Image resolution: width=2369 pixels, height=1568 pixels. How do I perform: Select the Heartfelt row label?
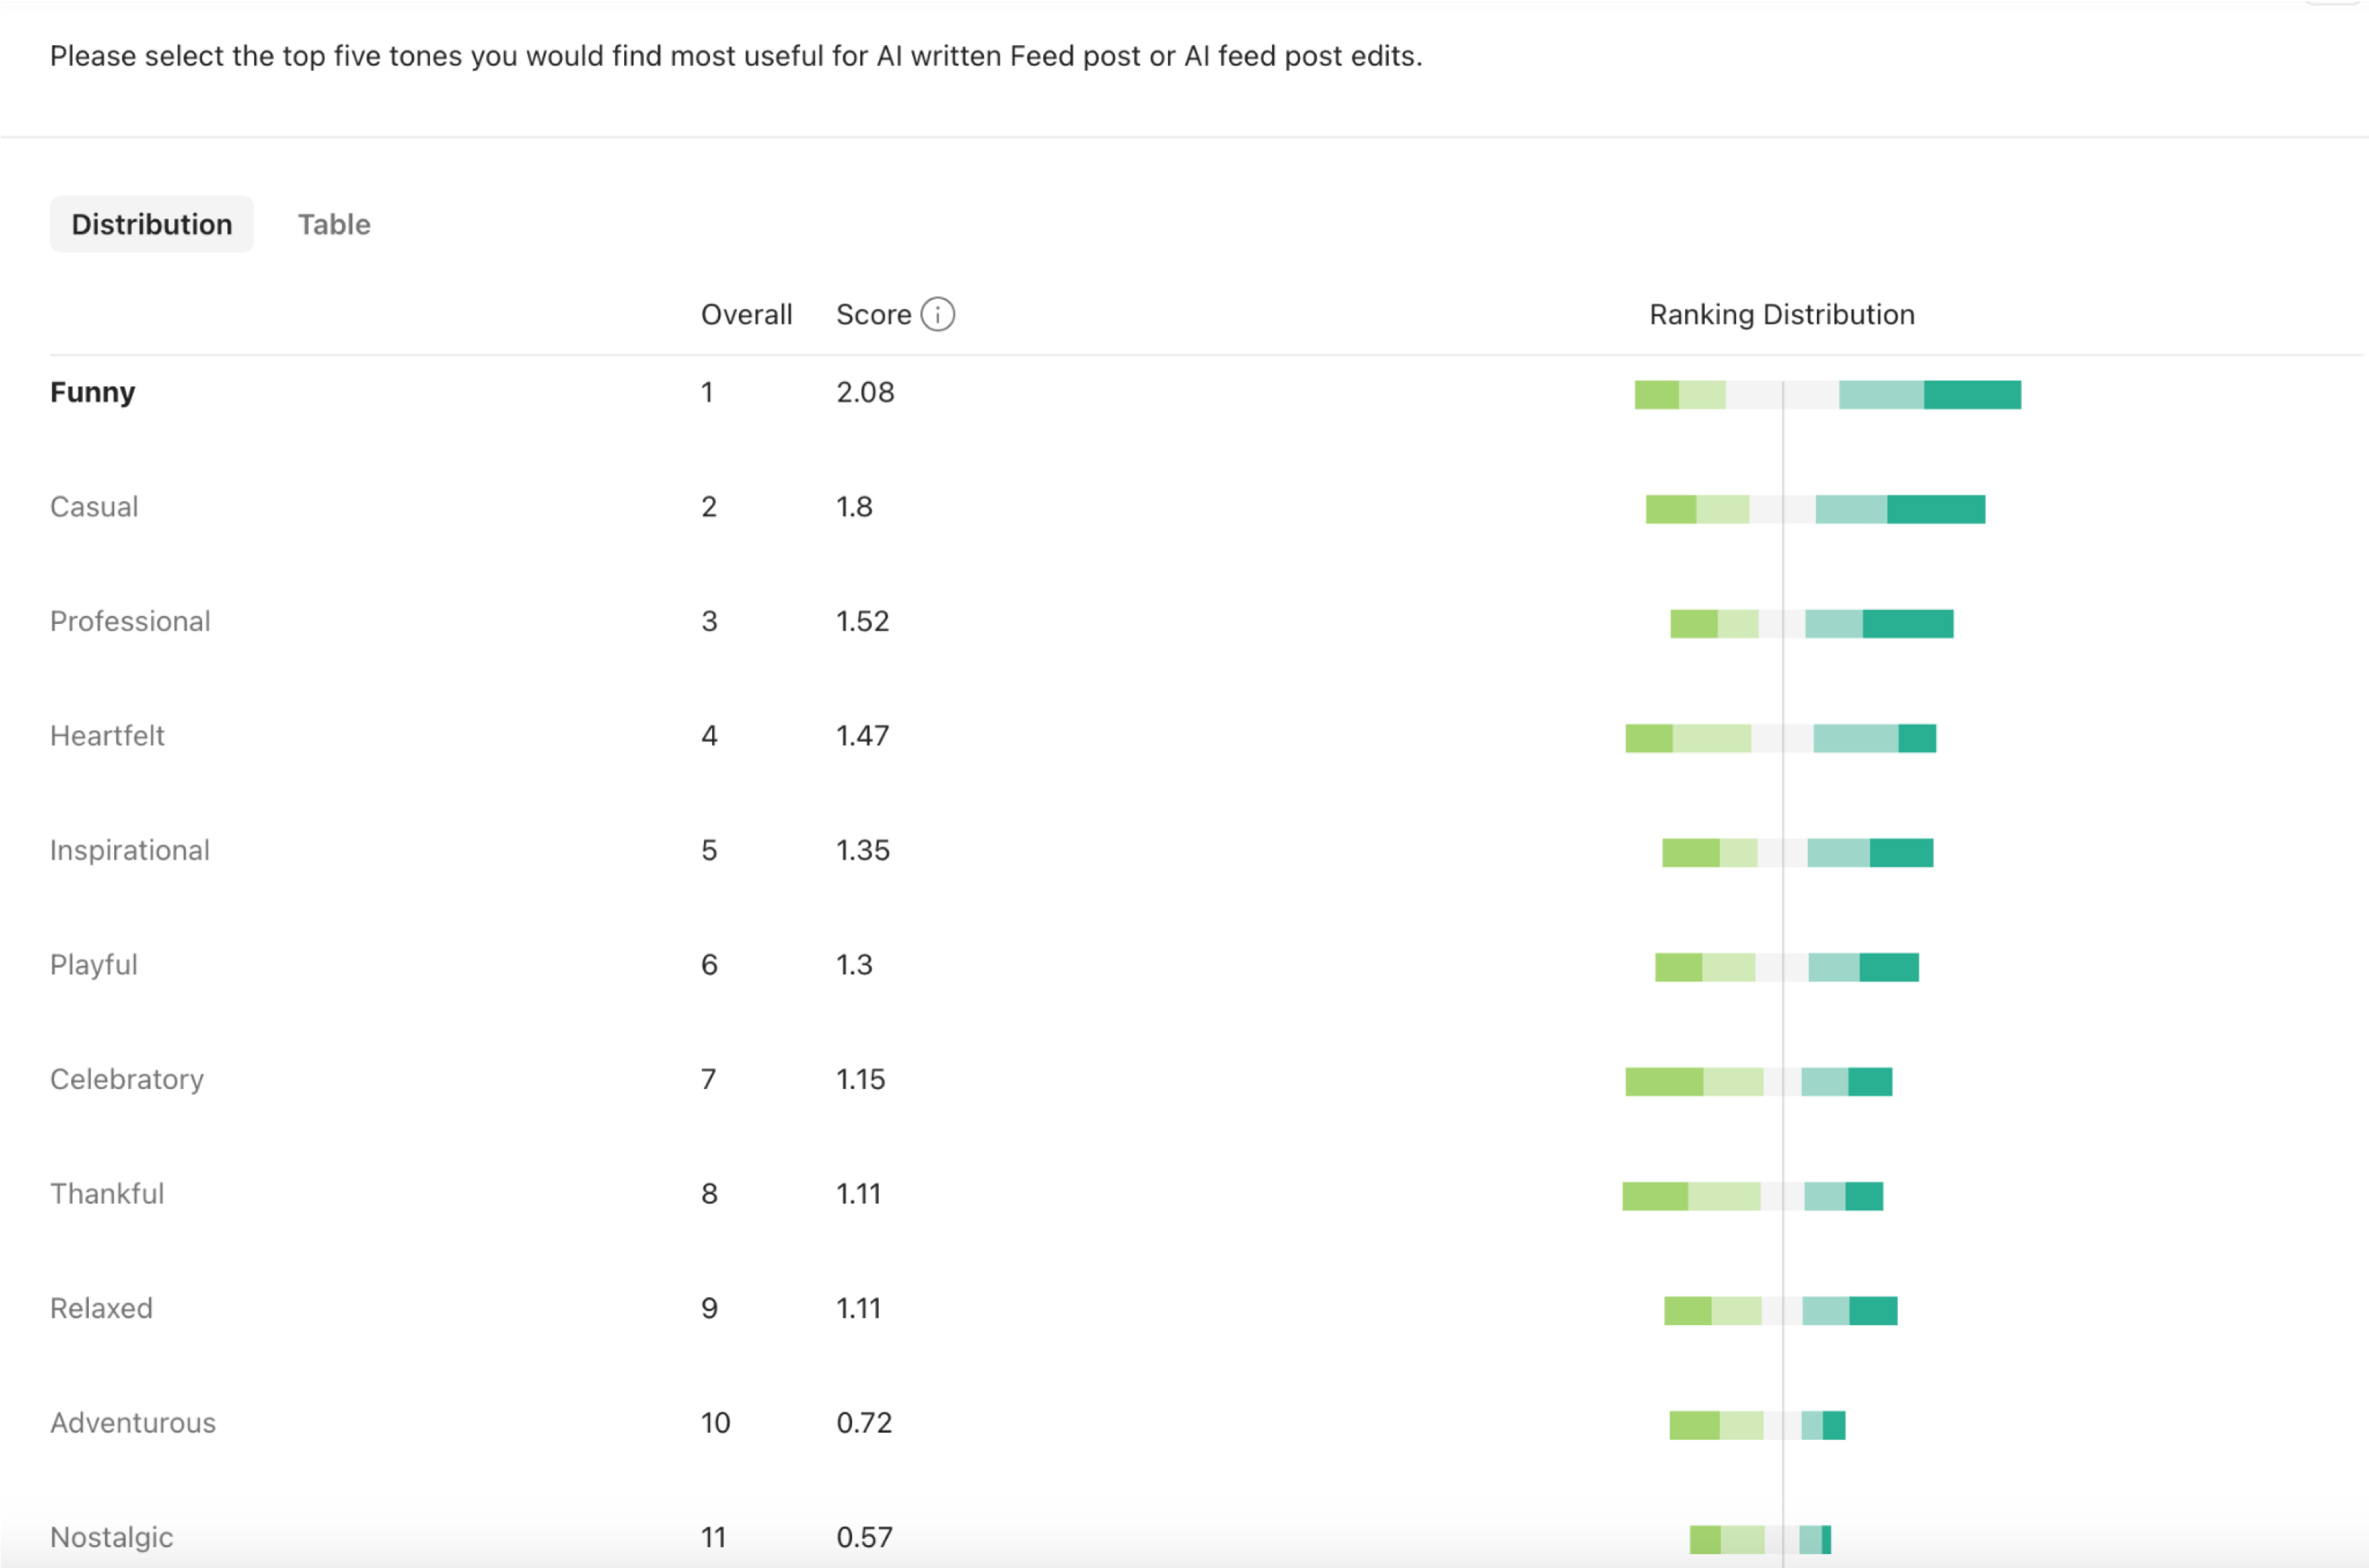pos(107,736)
